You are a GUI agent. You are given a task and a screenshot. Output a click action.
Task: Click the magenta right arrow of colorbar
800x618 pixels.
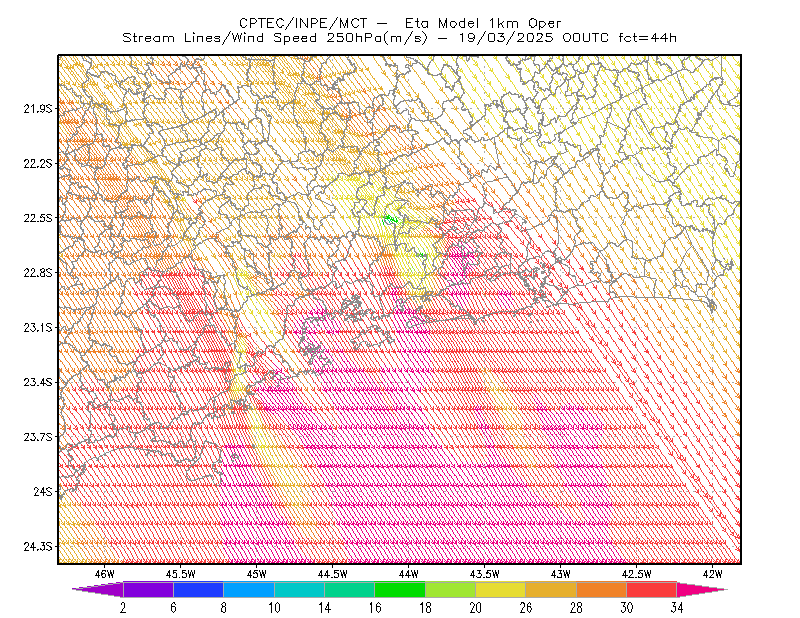coord(702,589)
